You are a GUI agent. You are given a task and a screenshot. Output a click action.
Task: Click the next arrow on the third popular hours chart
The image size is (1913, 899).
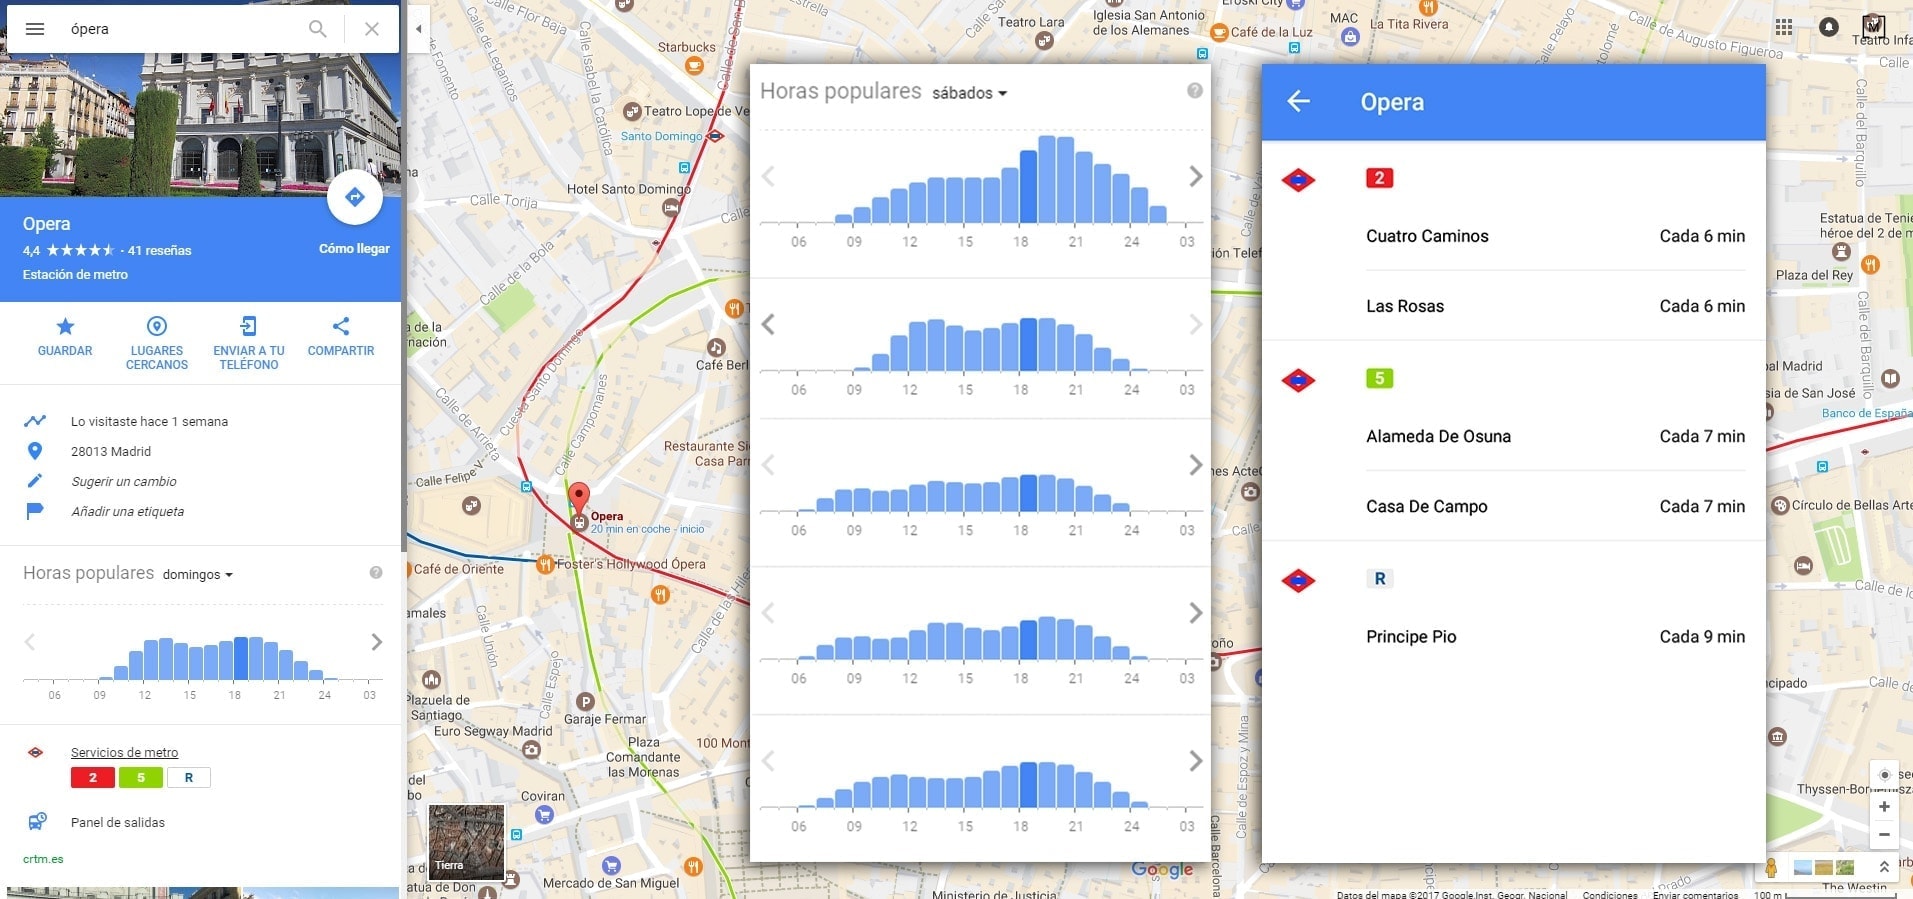pos(1195,465)
